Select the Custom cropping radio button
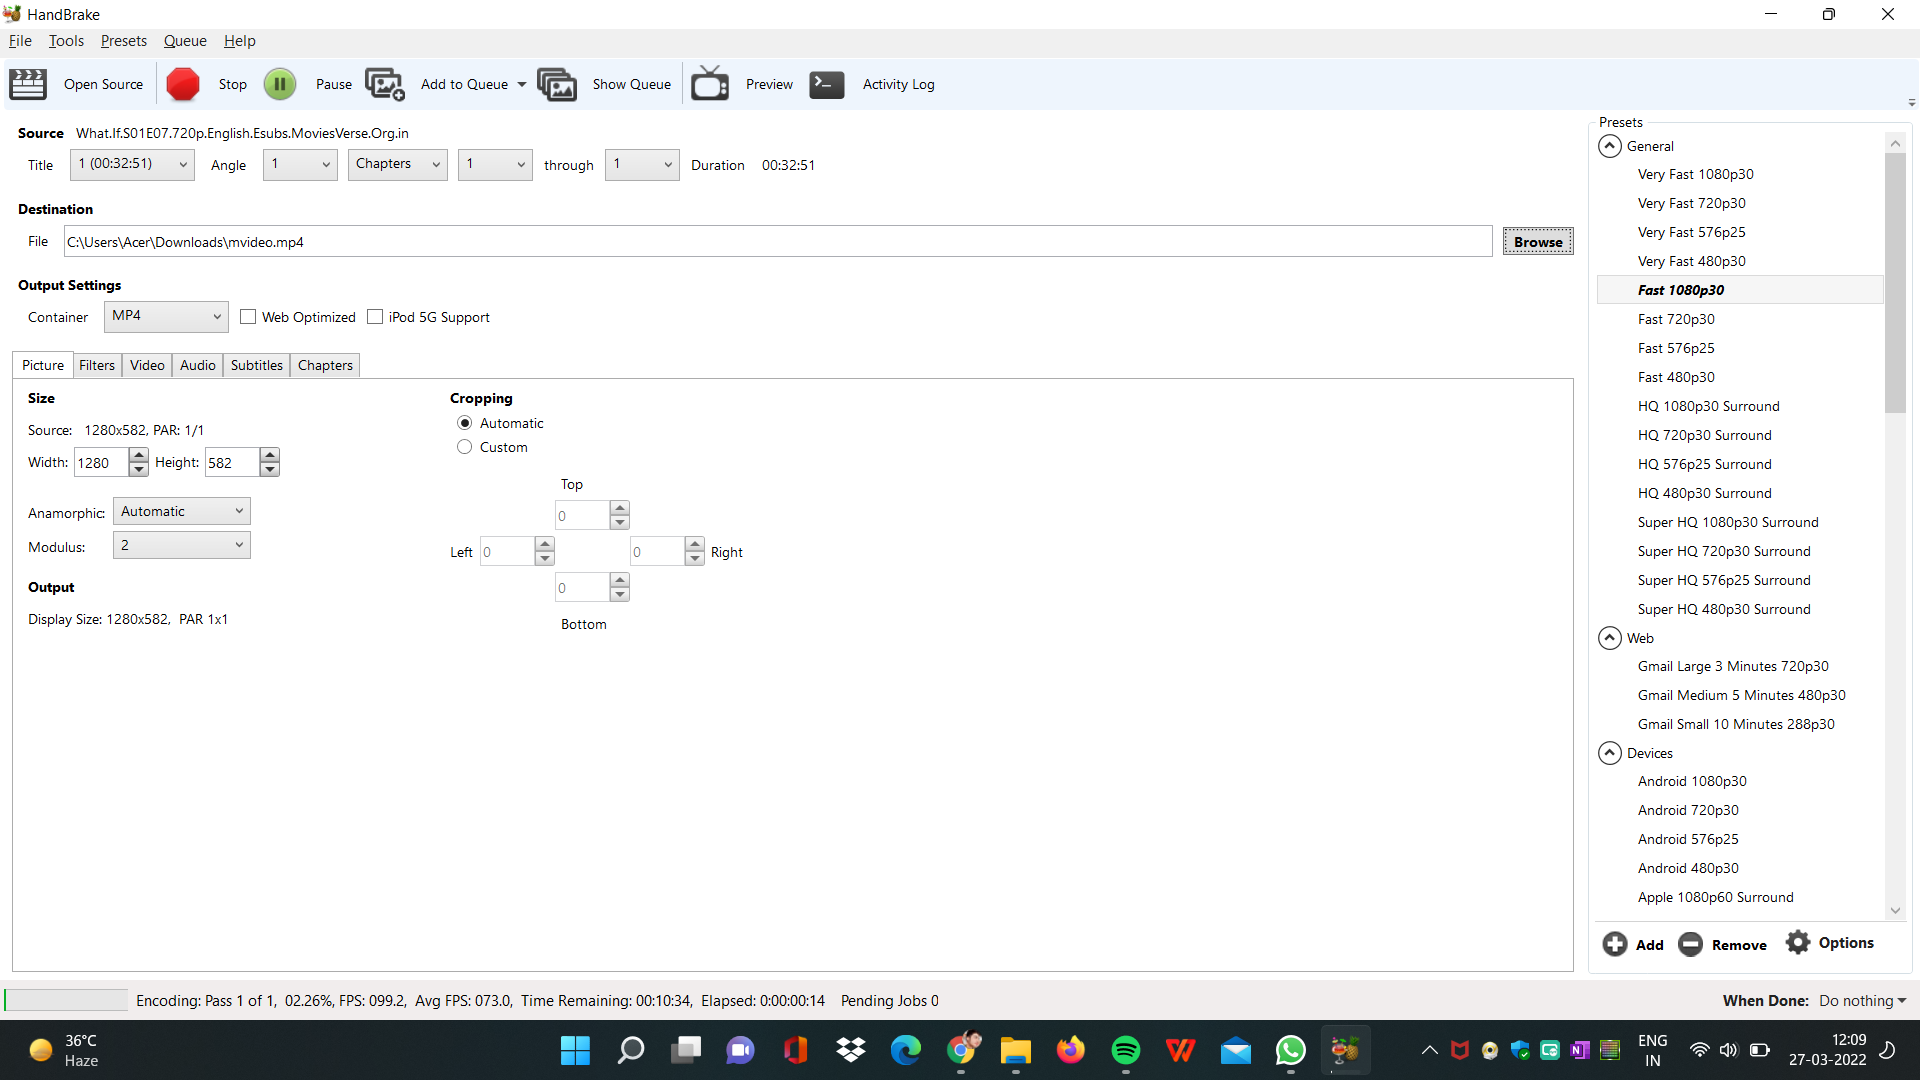1920x1080 pixels. pos(465,447)
